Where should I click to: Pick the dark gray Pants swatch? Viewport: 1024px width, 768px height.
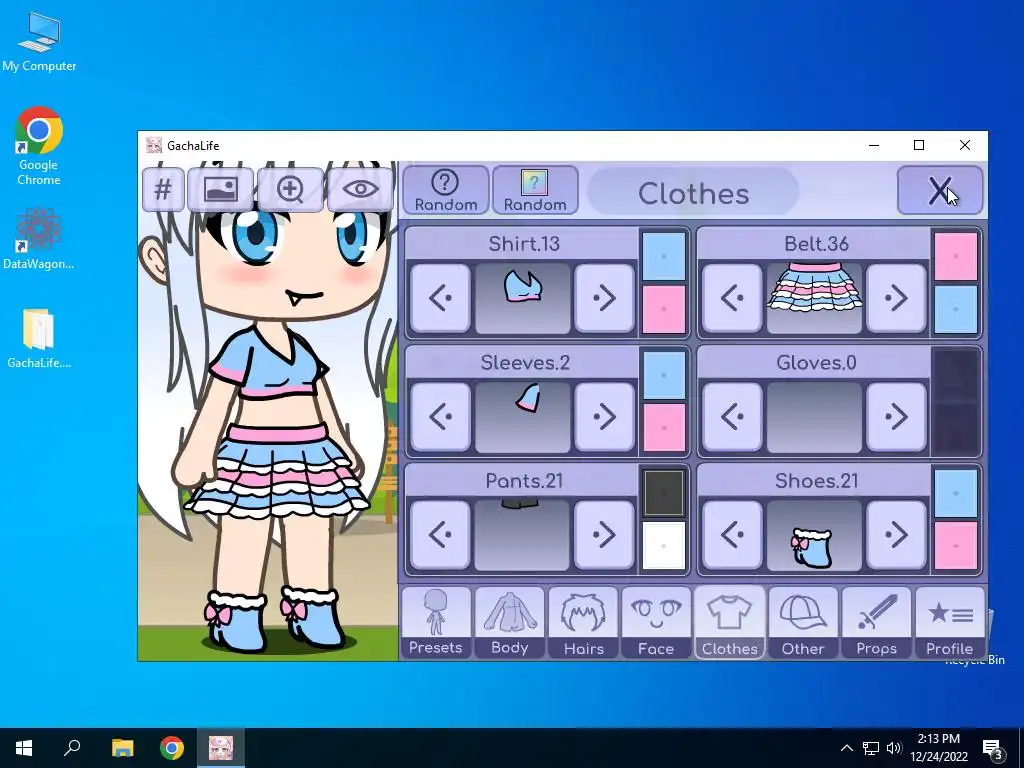(664, 493)
